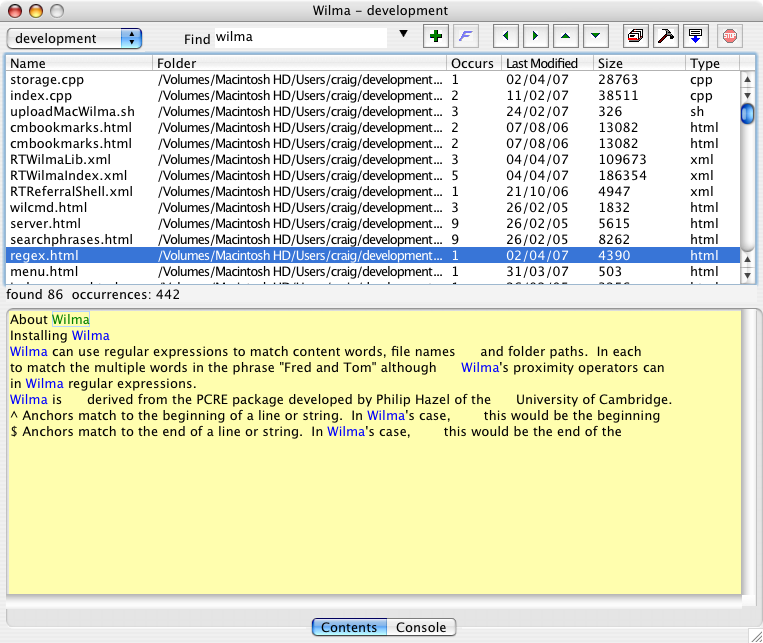This screenshot has width=763, height=643.
Task: Select the server.html row
Action: (373, 224)
